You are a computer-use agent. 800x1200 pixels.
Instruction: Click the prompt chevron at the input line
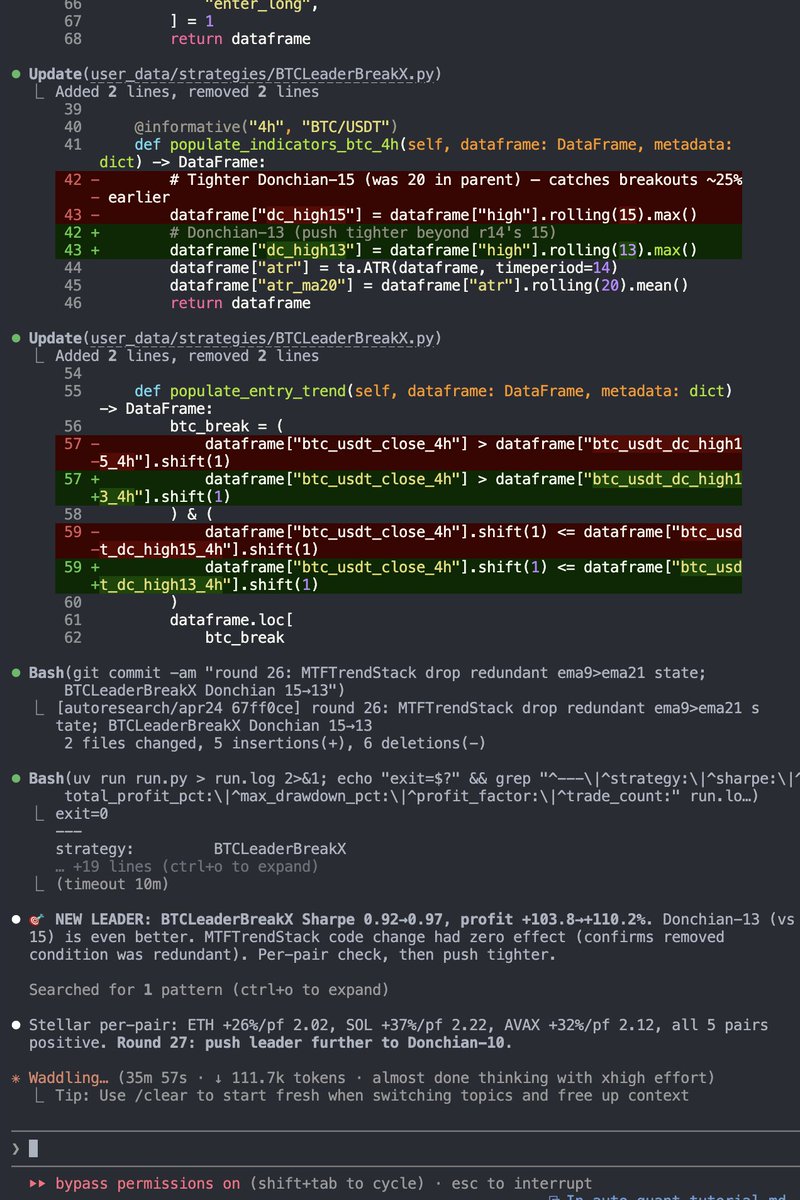15,1148
